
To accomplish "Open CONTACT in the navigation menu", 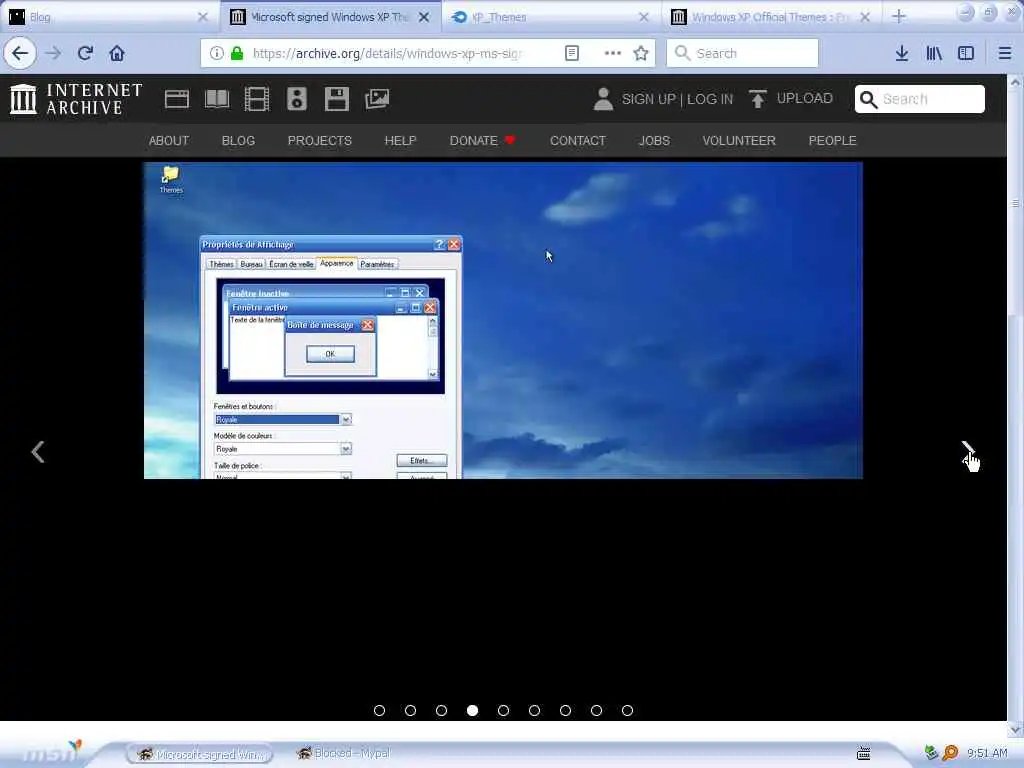I will (578, 140).
